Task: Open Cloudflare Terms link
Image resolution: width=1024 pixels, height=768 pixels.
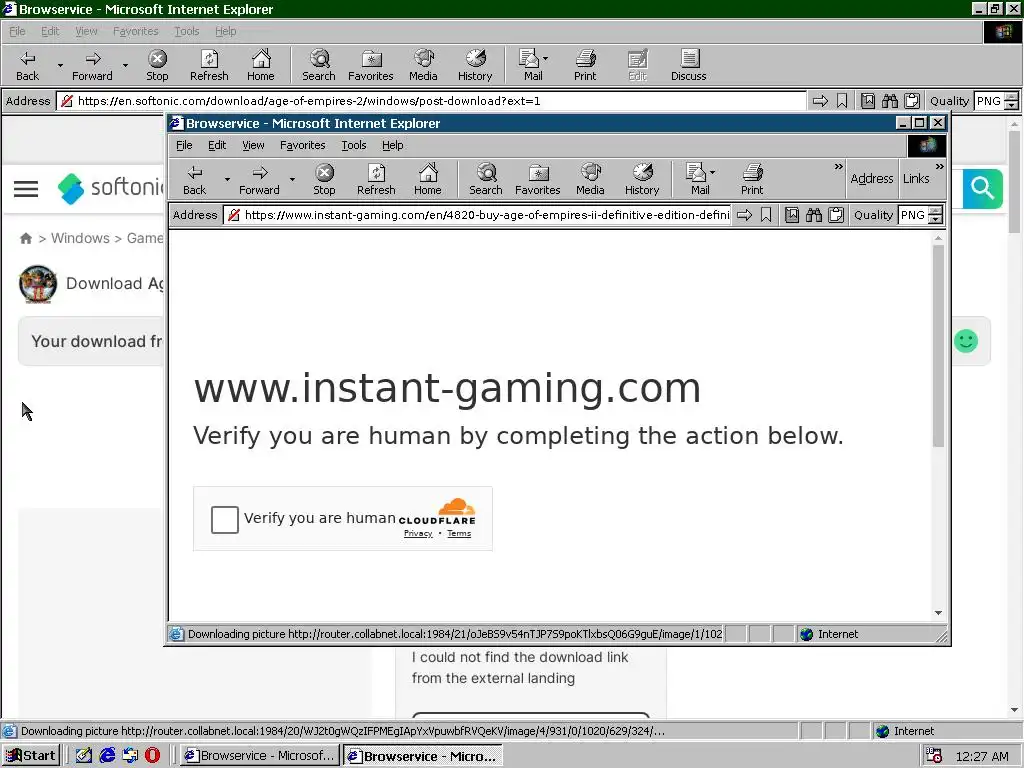Action: point(459,534)
